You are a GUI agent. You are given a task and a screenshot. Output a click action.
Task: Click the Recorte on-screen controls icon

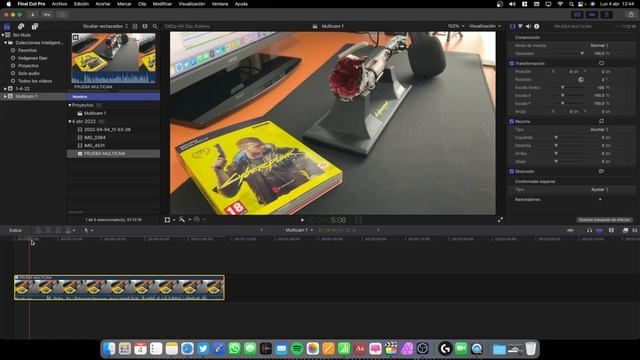tap(601, 121)
